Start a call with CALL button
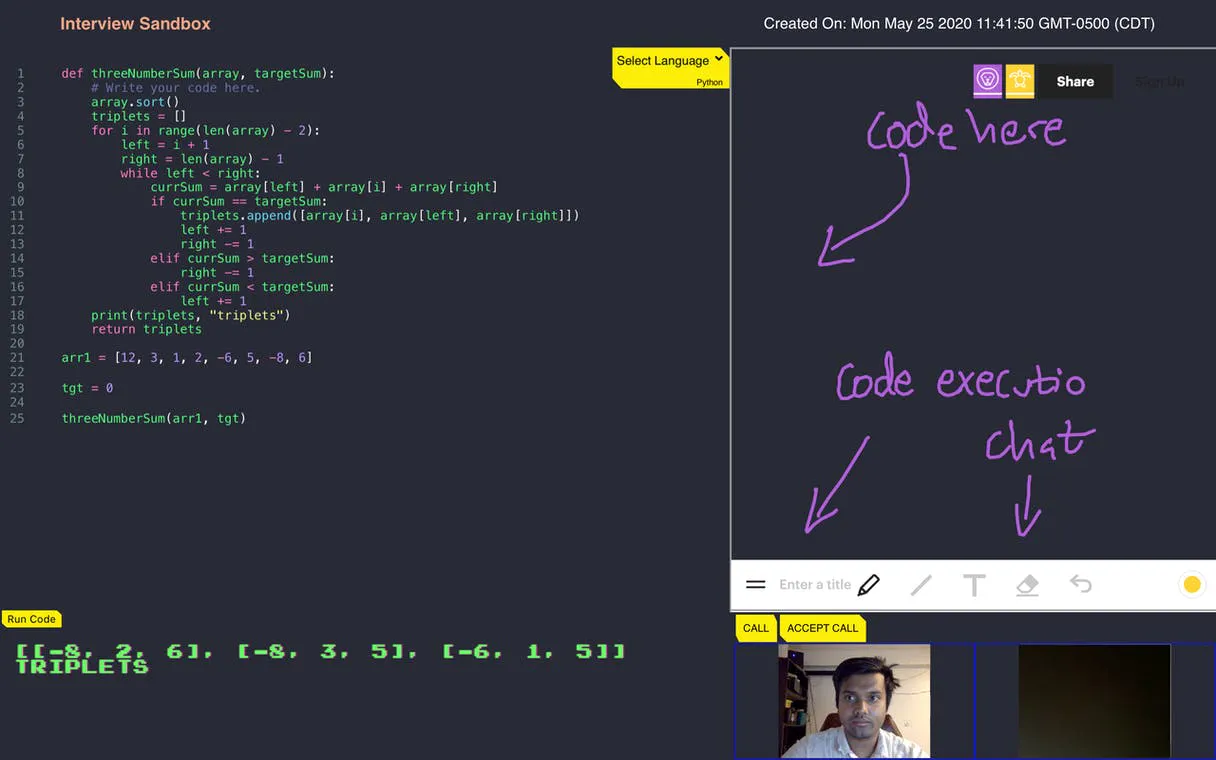Image resolution: width=1216 pixels, height=760 pixels. pos(756,628)
